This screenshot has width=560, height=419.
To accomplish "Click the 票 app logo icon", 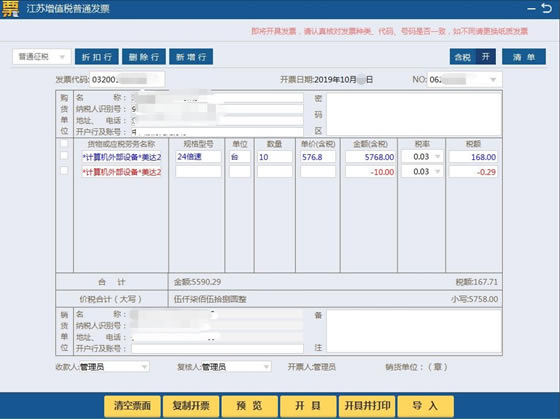I will [10, 9].
